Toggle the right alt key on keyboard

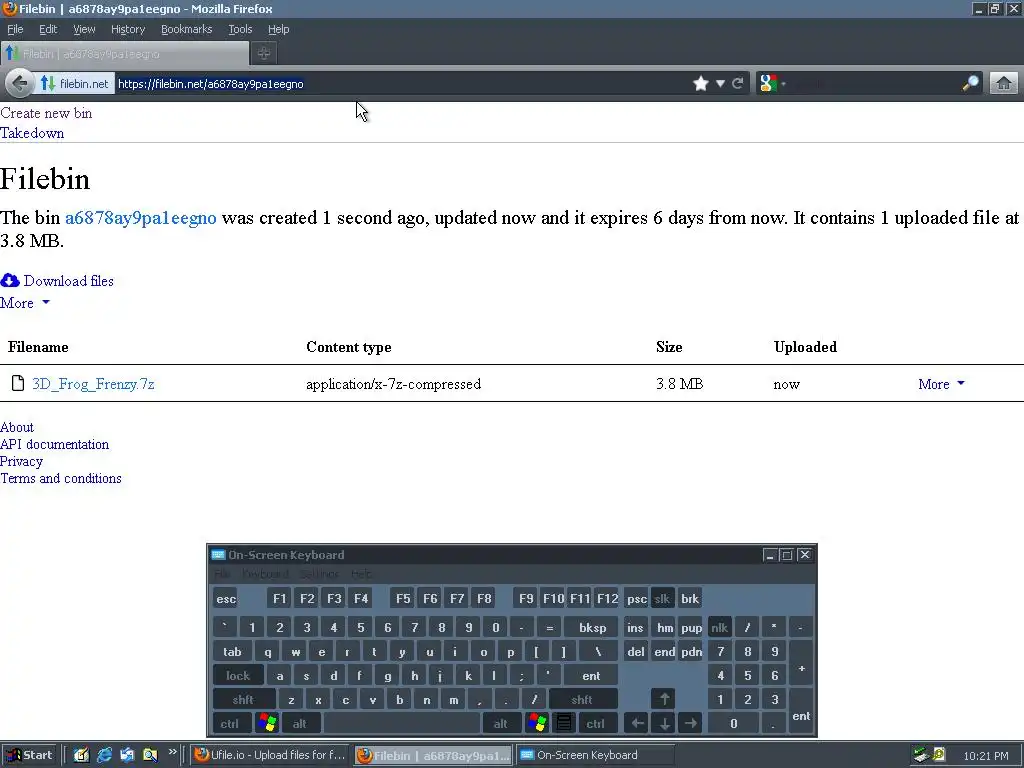(x=500, y=724)
